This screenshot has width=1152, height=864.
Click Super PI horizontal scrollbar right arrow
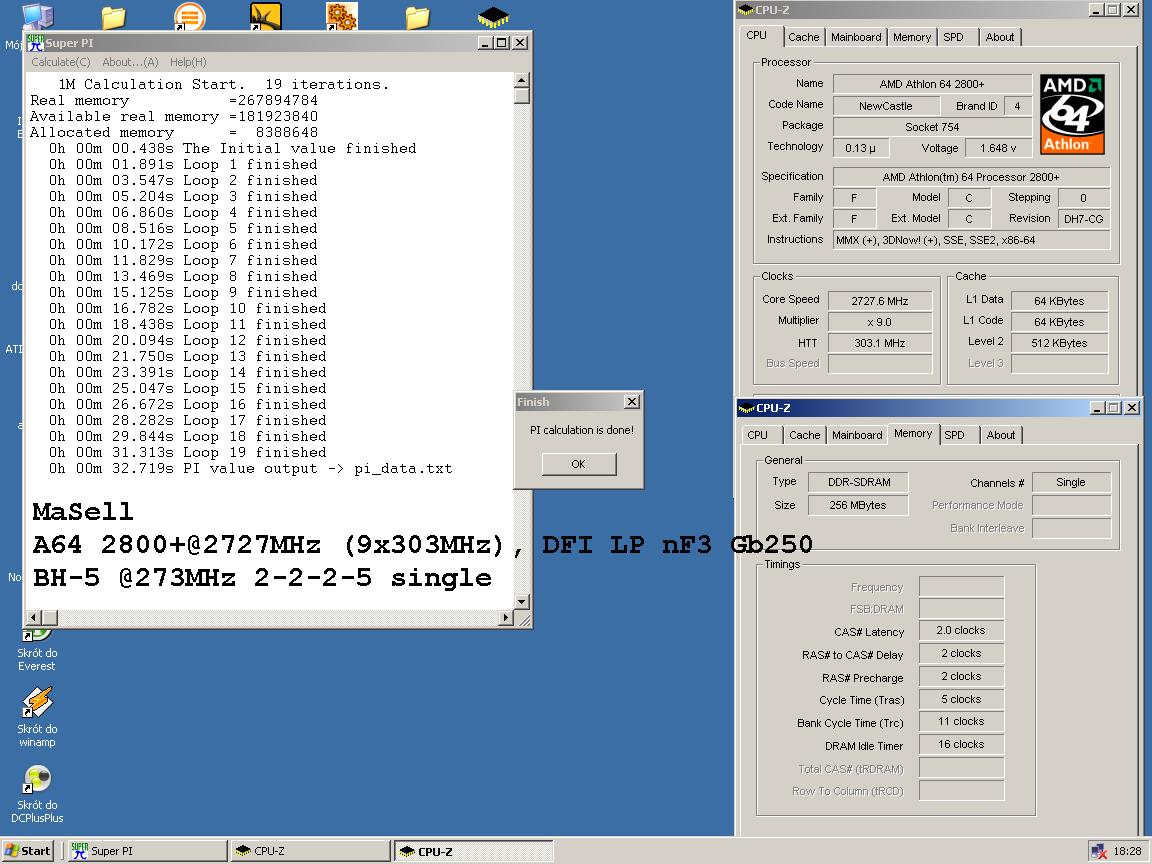point(505,618)
